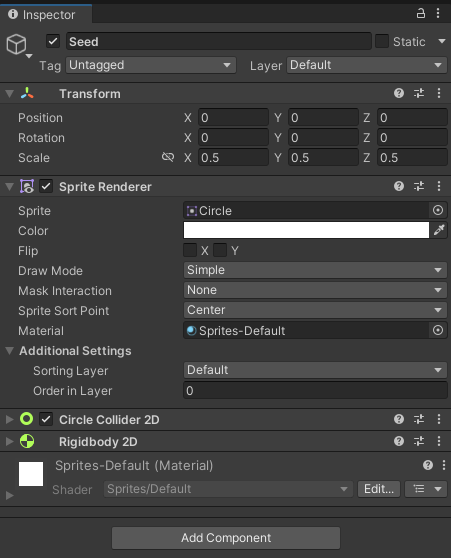The width and height of the screenshot is (451, 558).
Task: Expand the Rigidbody 2D component
Action: 10,442
